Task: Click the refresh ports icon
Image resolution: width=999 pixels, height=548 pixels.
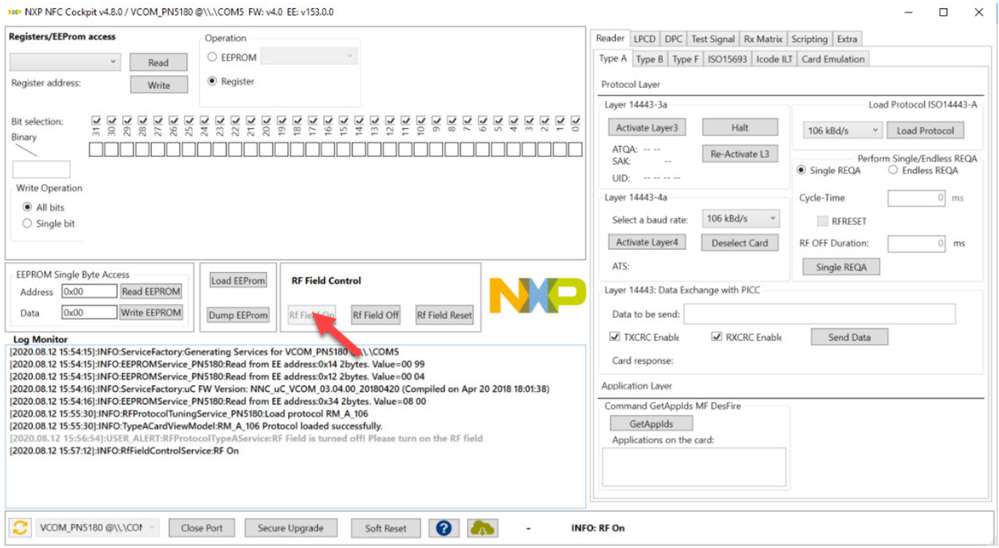Action: pyautogui.click(x=20, y=528)
